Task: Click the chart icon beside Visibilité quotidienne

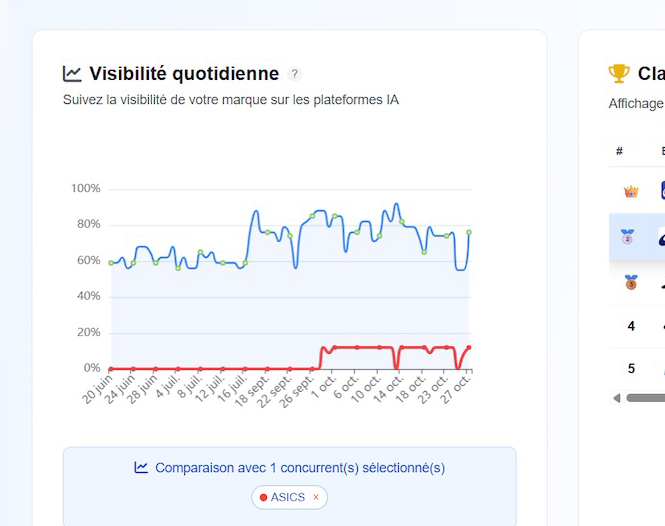Action: point(72,73)
